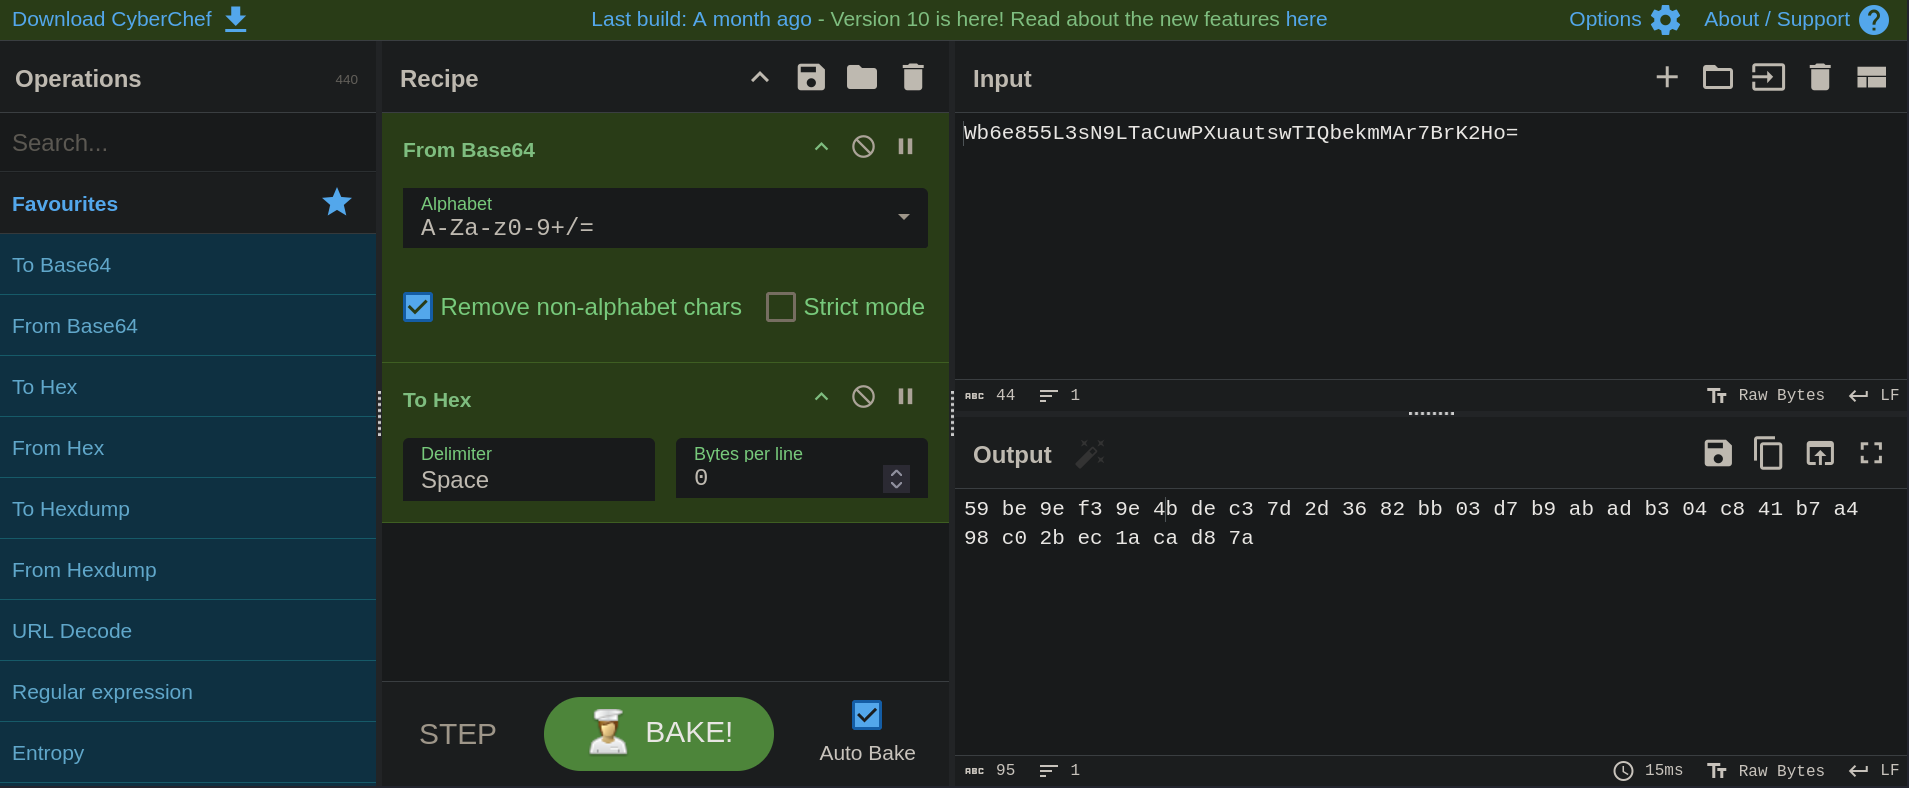Image resolution: width=1909 pixels, height=788 pixels.
Task: Add a new input tab
Action: [1667, 77]
